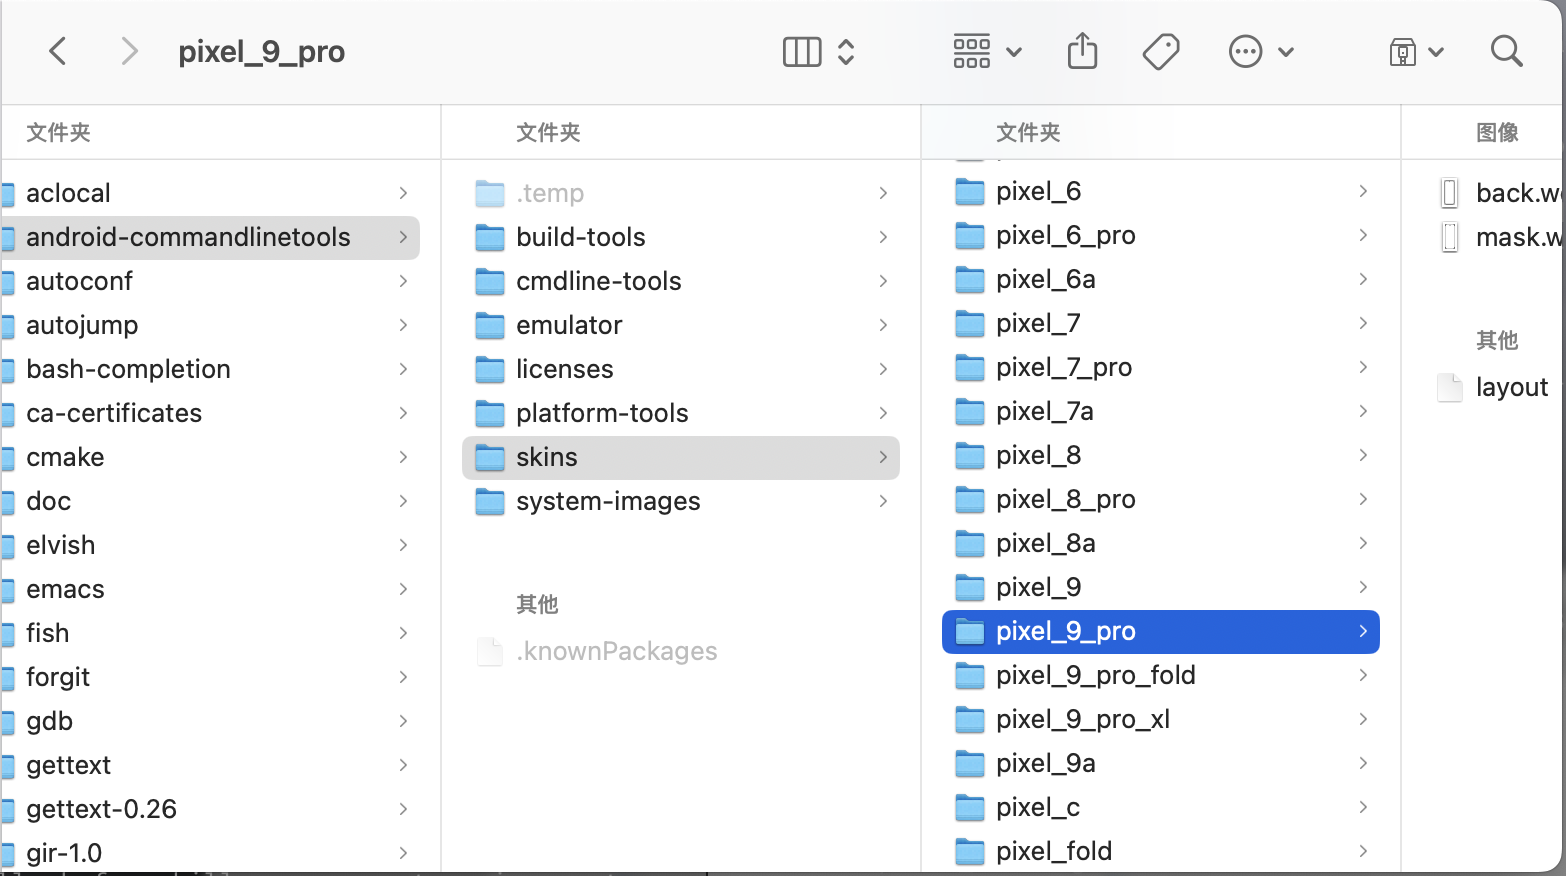Select the layout file
Image resolution: width=1566 pixels, height=876 pixels.
pyautogui.click(x=1510, y=387)
